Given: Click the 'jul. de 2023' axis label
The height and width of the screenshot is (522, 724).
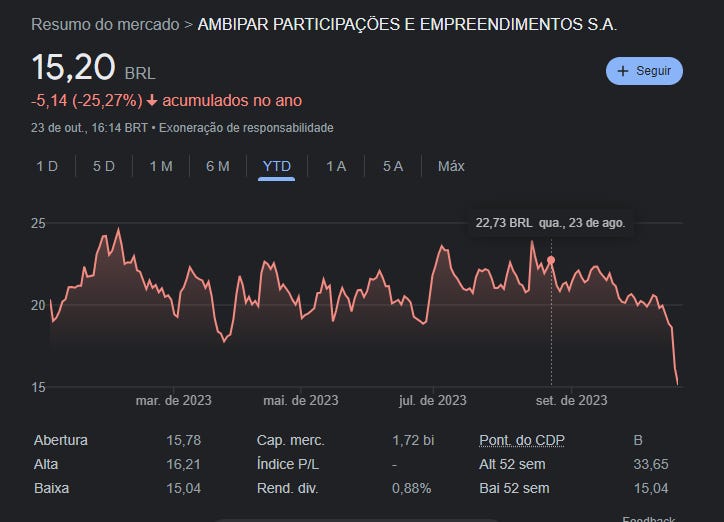Looking at the screenshot, I should coord(433,401).
